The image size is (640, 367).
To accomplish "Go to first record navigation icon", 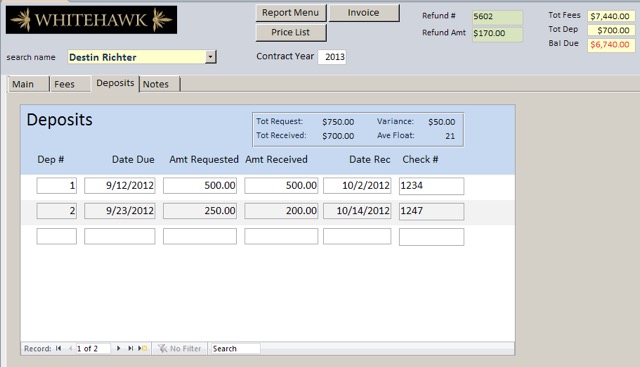I will pos(59,348).
